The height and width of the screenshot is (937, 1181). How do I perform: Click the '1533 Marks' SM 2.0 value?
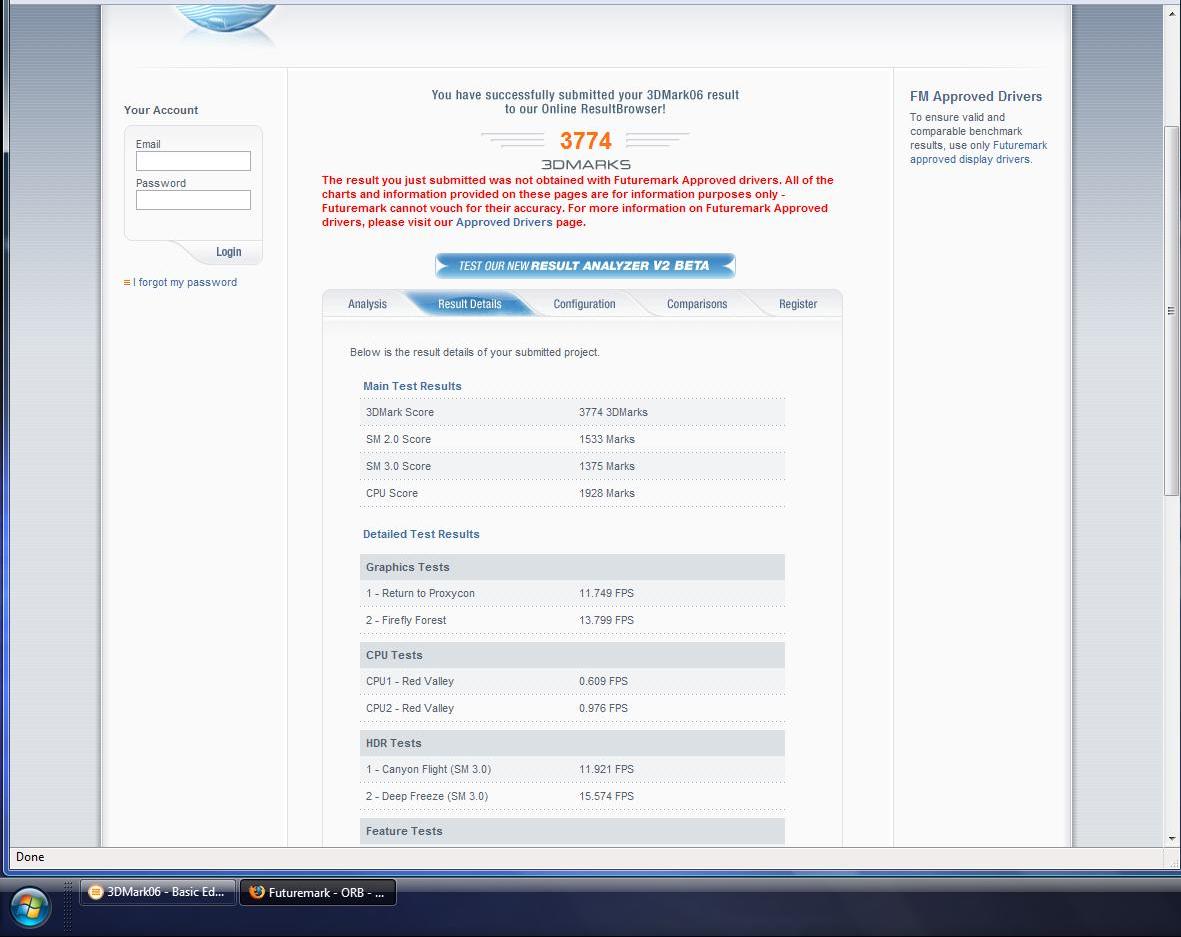[606, 439]
